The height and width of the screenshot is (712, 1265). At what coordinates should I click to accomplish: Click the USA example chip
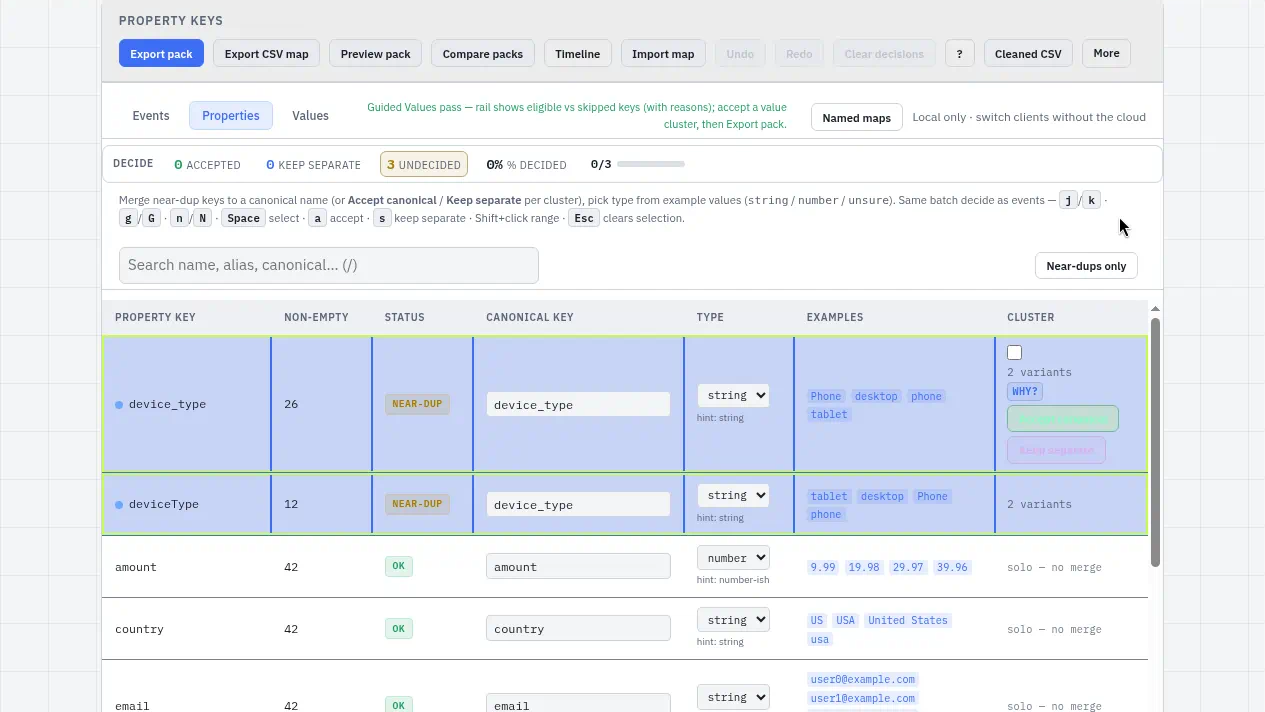[846, 620]
